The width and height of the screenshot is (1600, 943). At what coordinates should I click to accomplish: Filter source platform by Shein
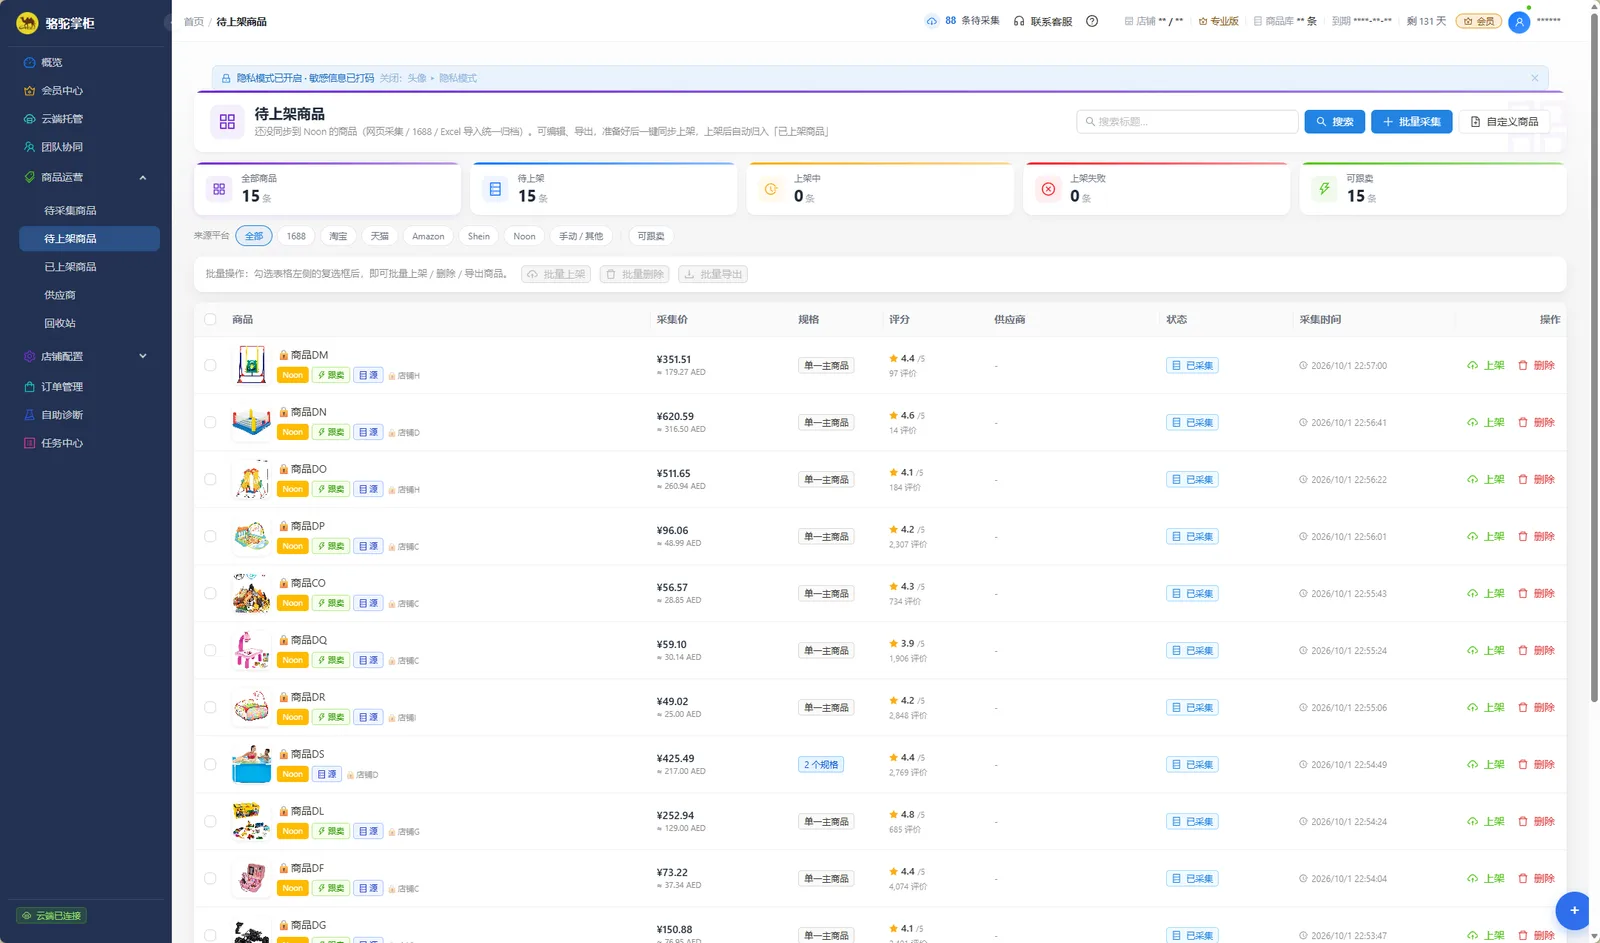(x=479, y=236)
